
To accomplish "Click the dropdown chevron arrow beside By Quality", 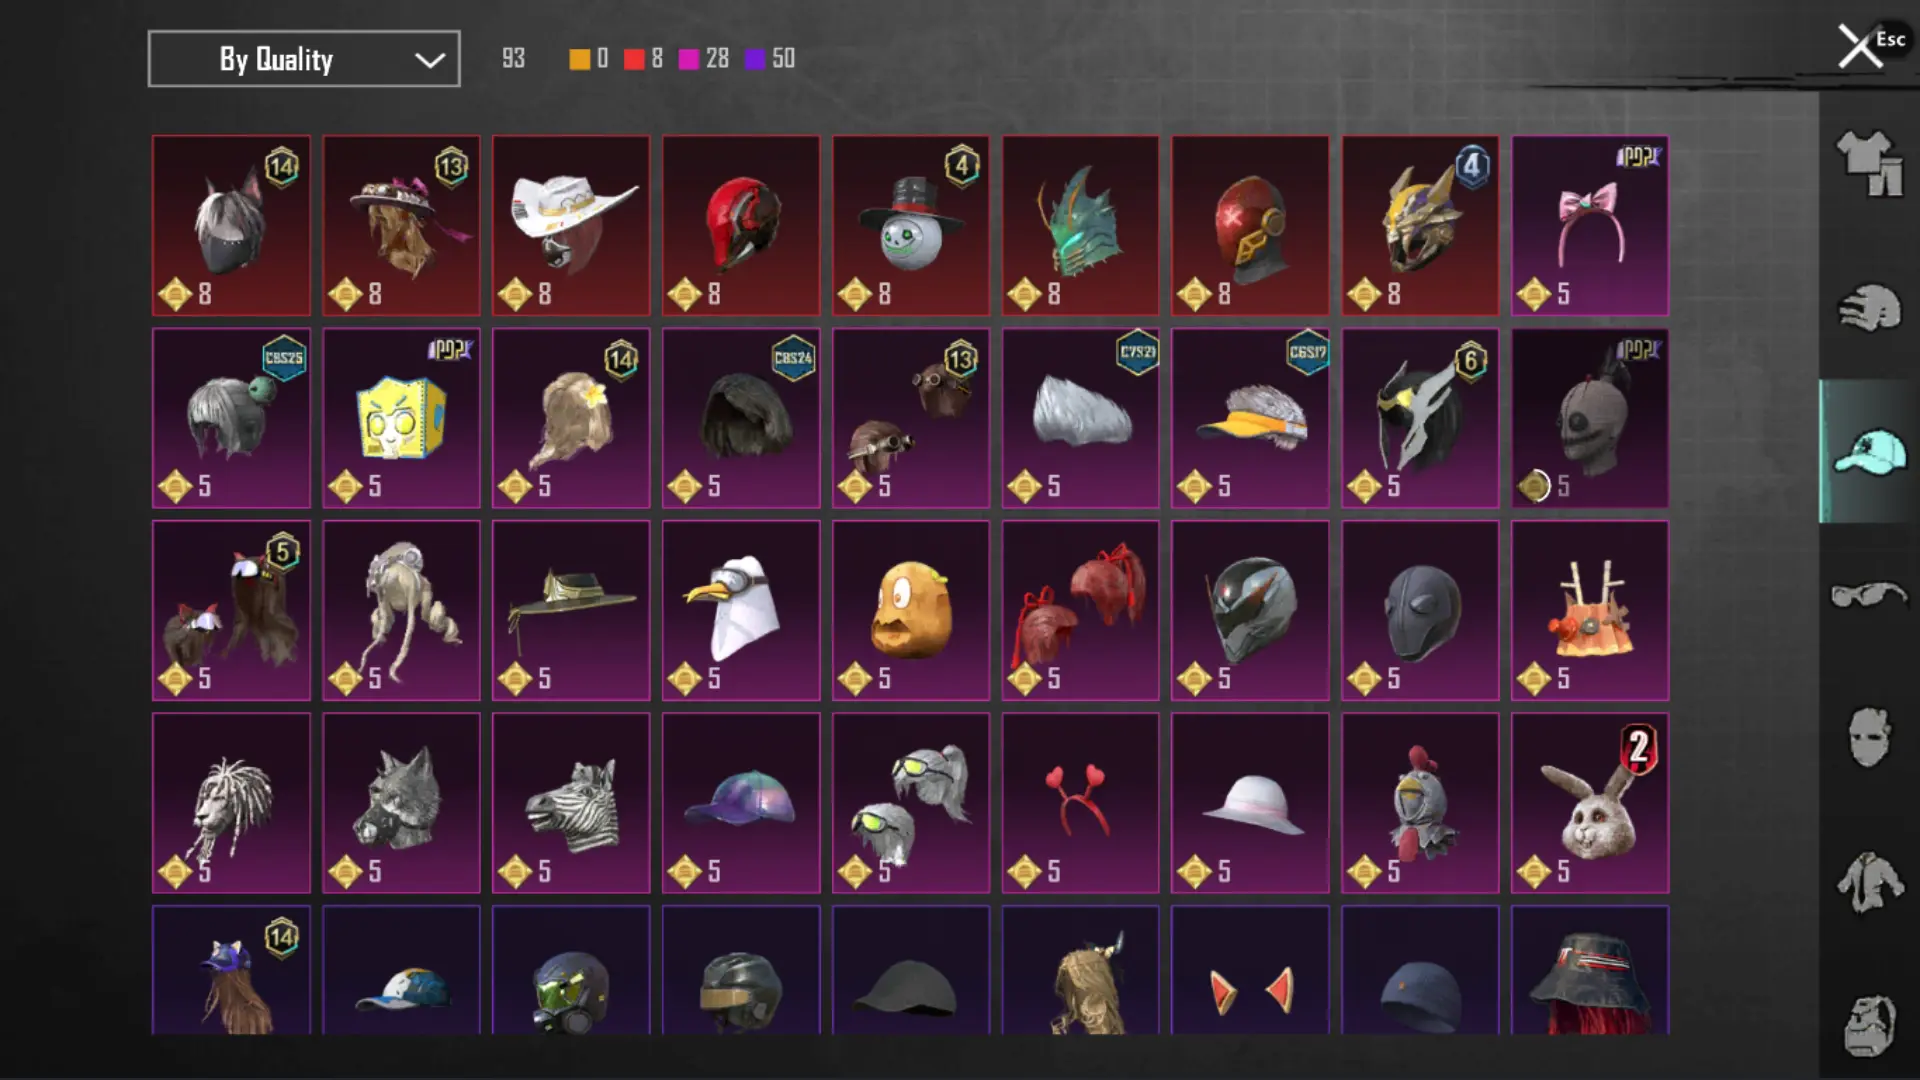I will [430, 60].
